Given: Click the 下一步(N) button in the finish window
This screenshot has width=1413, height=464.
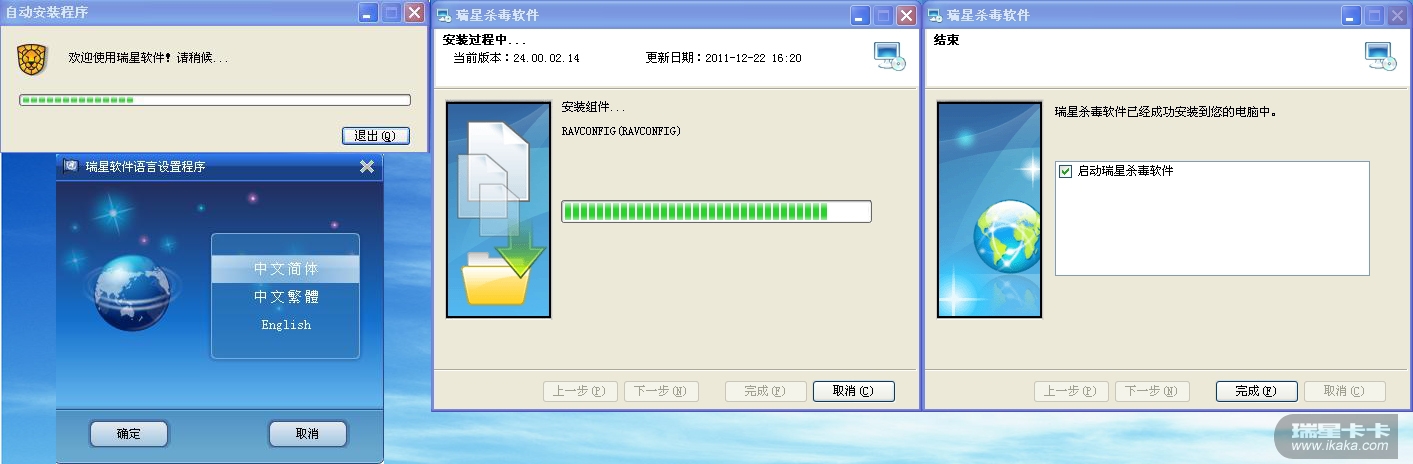Looking at the screenshot, I should (x=1152, y=391).
